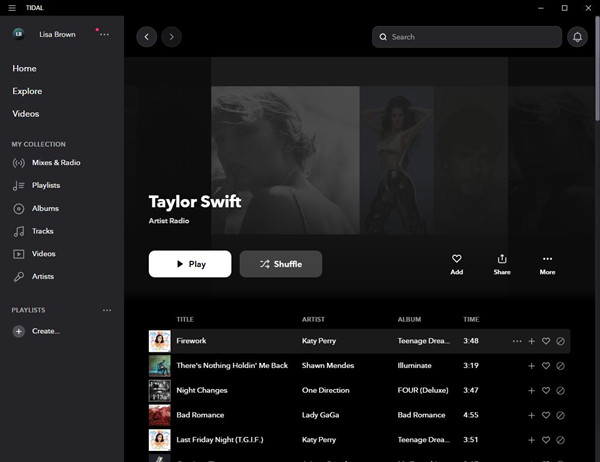Open Teenage Dream album link on Firework row
The image size is (600, 462).
[x=424, y=341]
